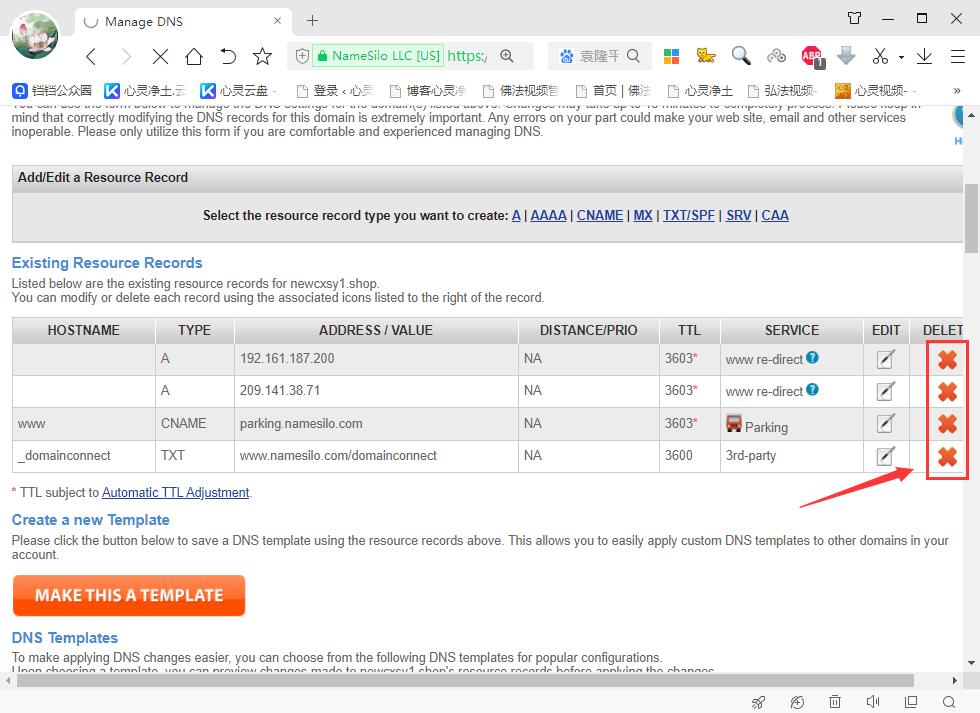Edit the 209.141.38.71 A record

coord(886,391)
